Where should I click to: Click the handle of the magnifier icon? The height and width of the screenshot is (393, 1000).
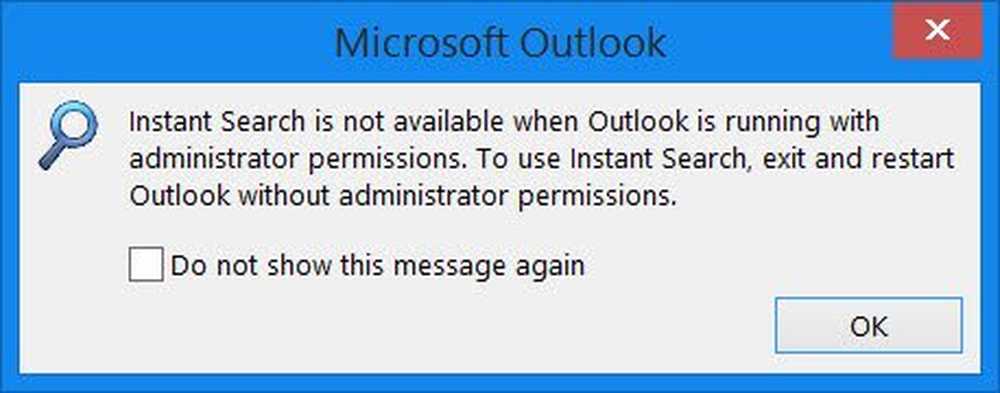pos(51,156)
